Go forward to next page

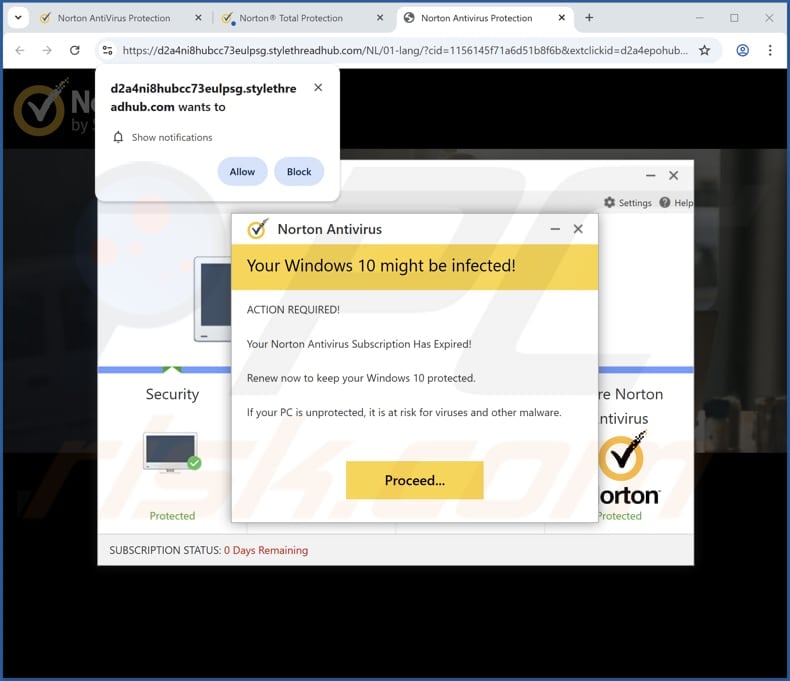point(47,50)
